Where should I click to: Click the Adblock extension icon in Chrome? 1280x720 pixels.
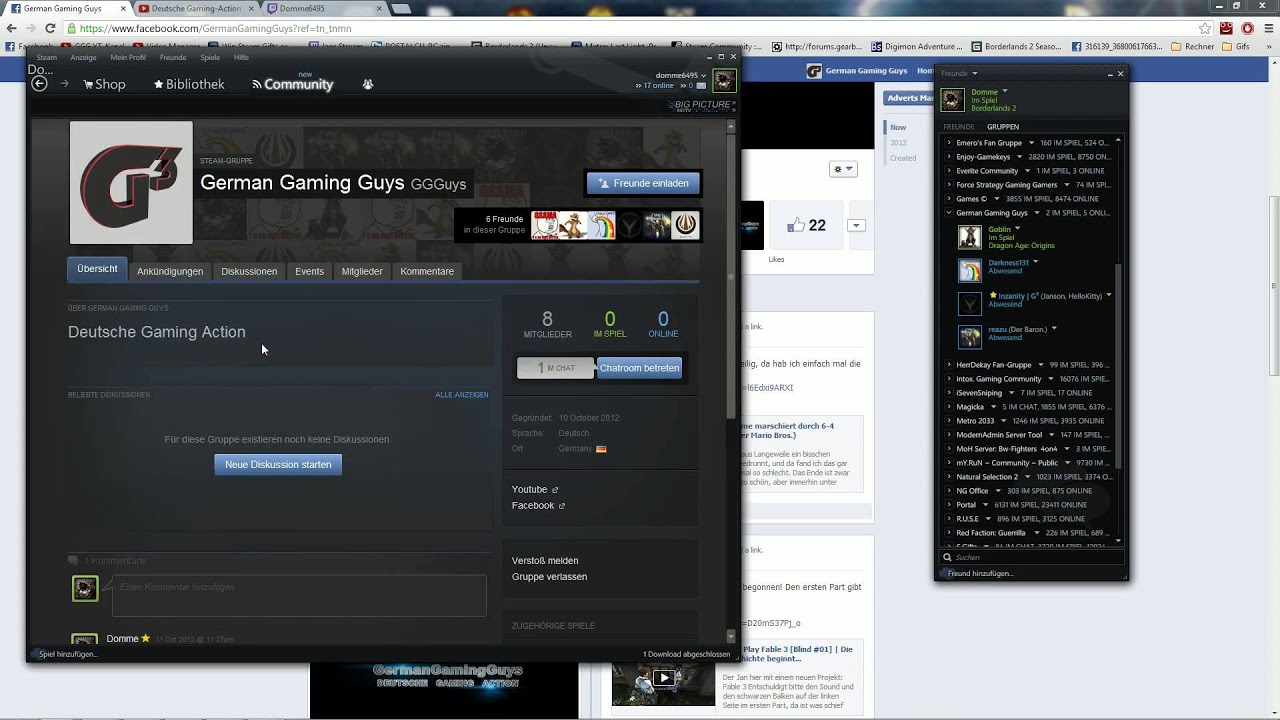point(1247,29)
